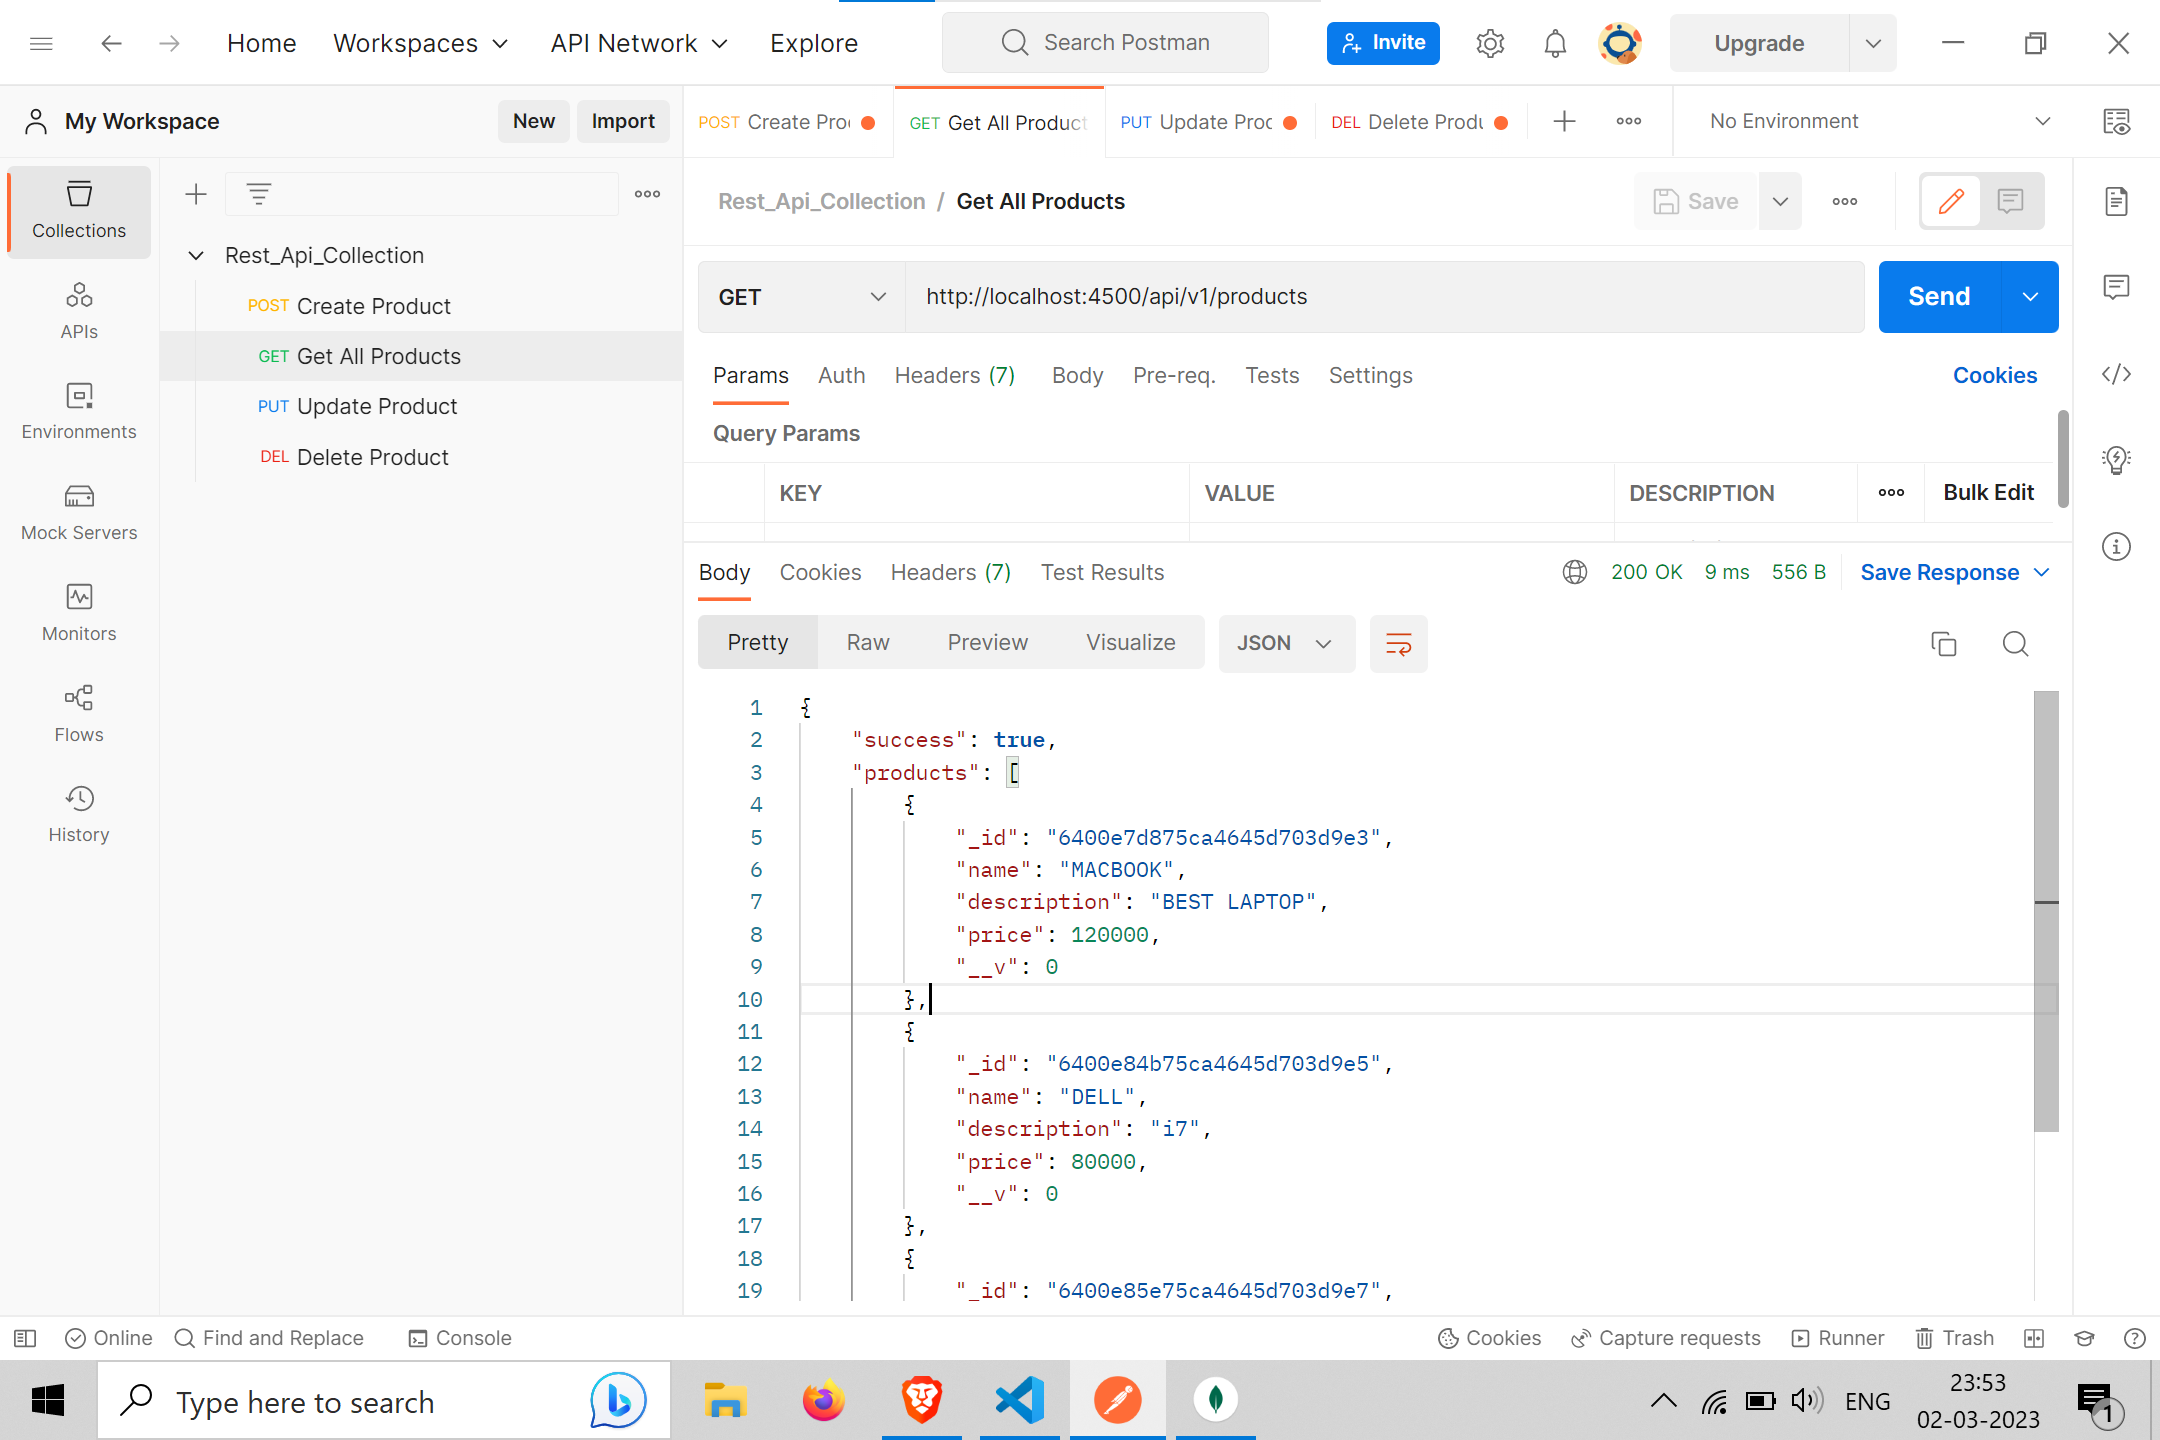
Task: Open the HTTP method dropdown
Action: click(800, 296)
